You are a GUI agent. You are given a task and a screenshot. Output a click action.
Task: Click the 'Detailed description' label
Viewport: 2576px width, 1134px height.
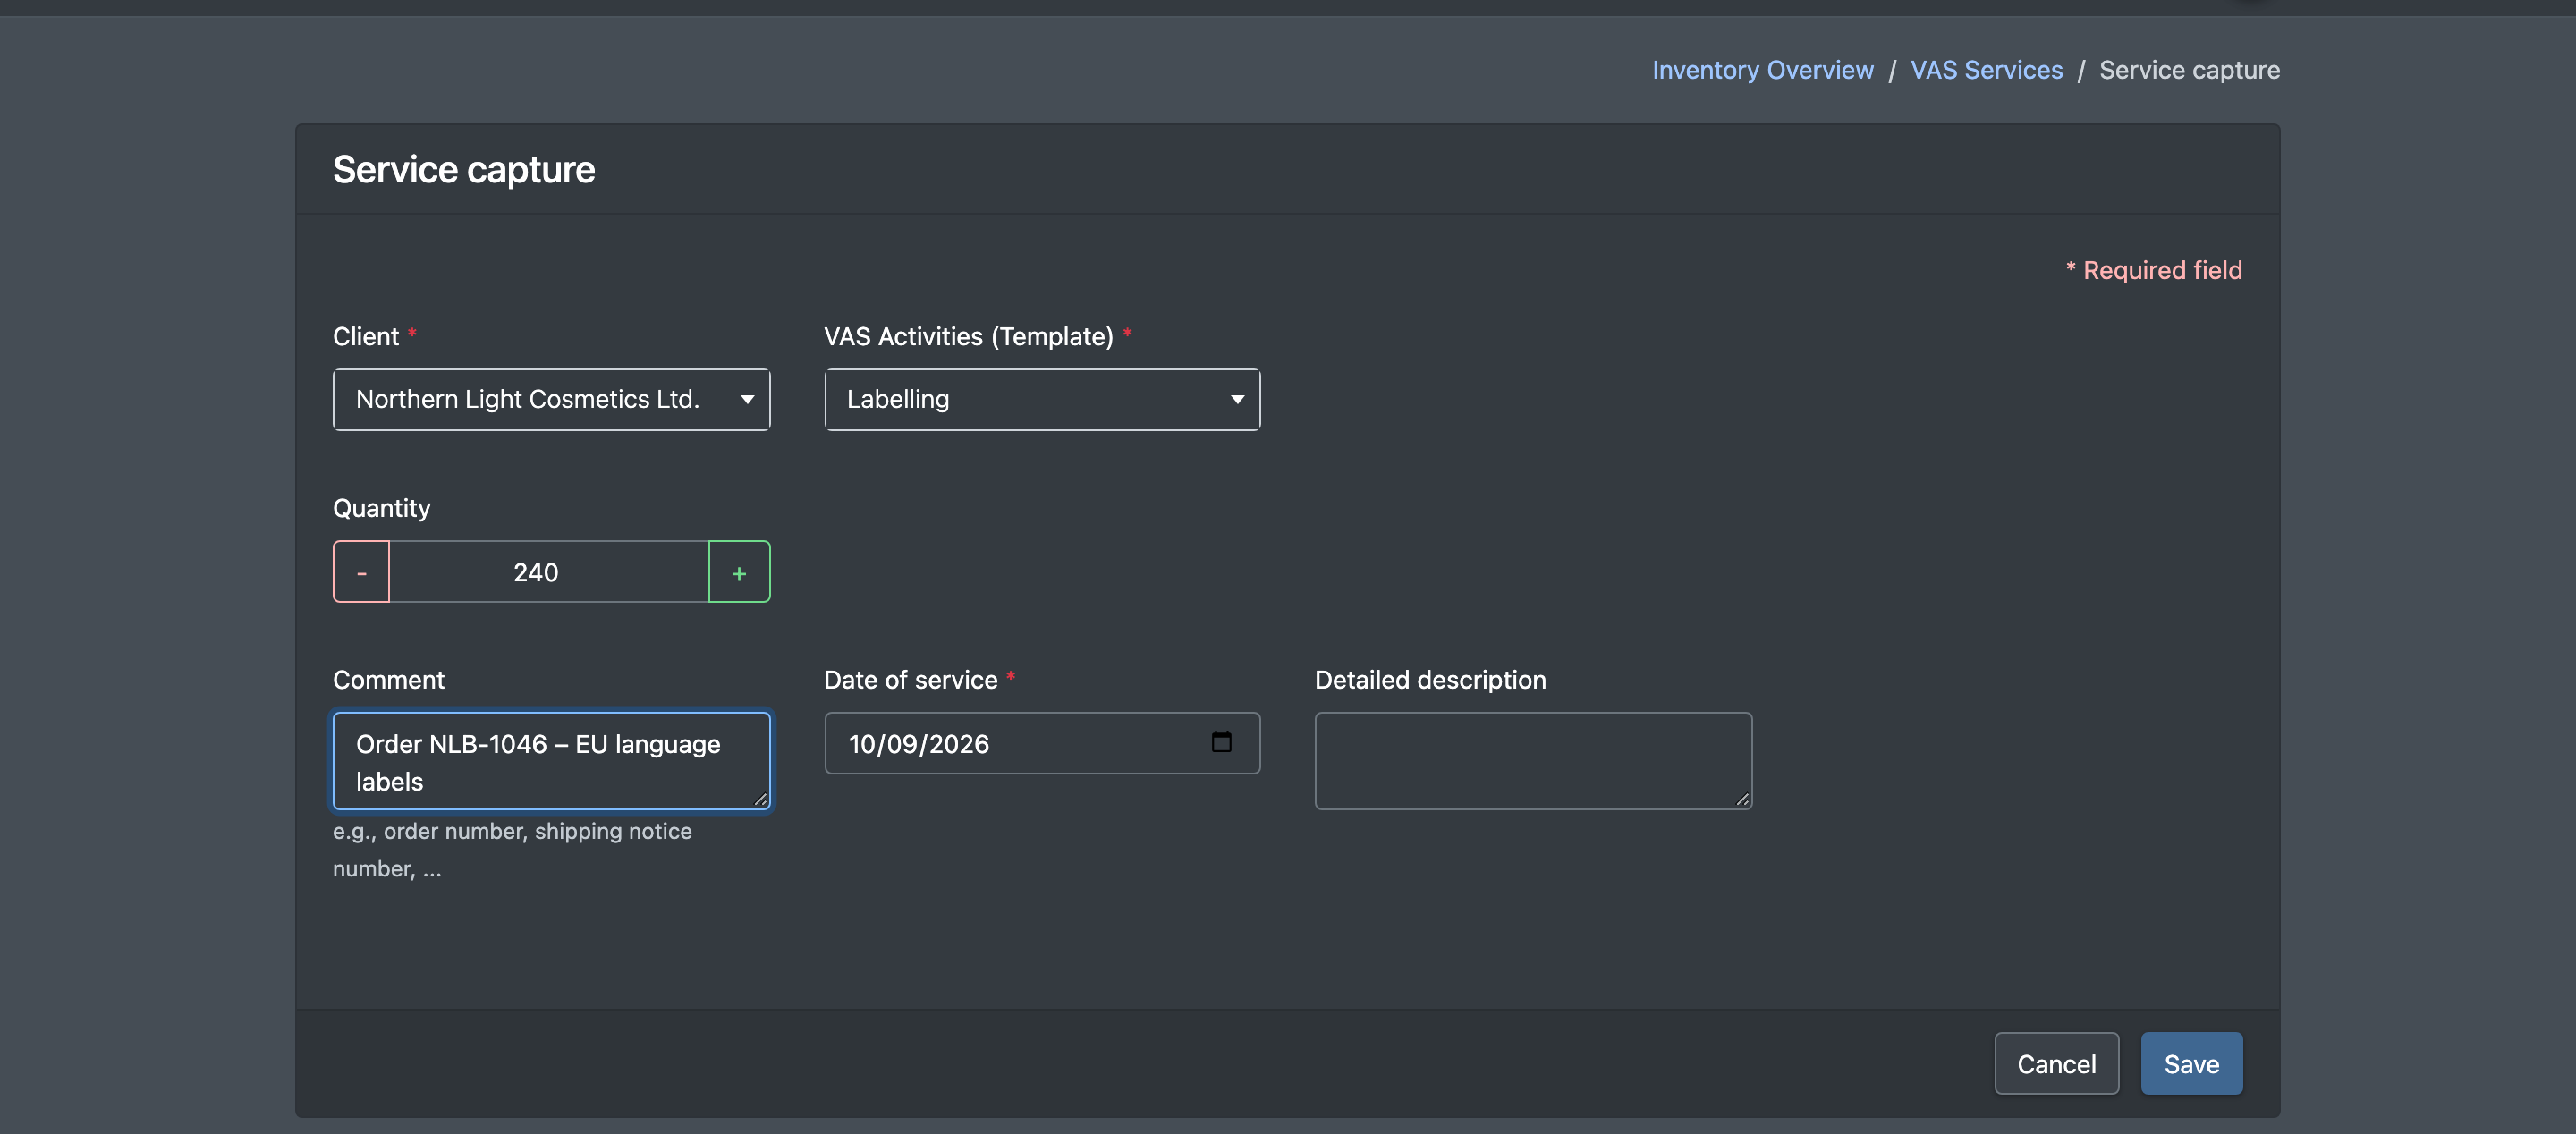(1430, 680)
